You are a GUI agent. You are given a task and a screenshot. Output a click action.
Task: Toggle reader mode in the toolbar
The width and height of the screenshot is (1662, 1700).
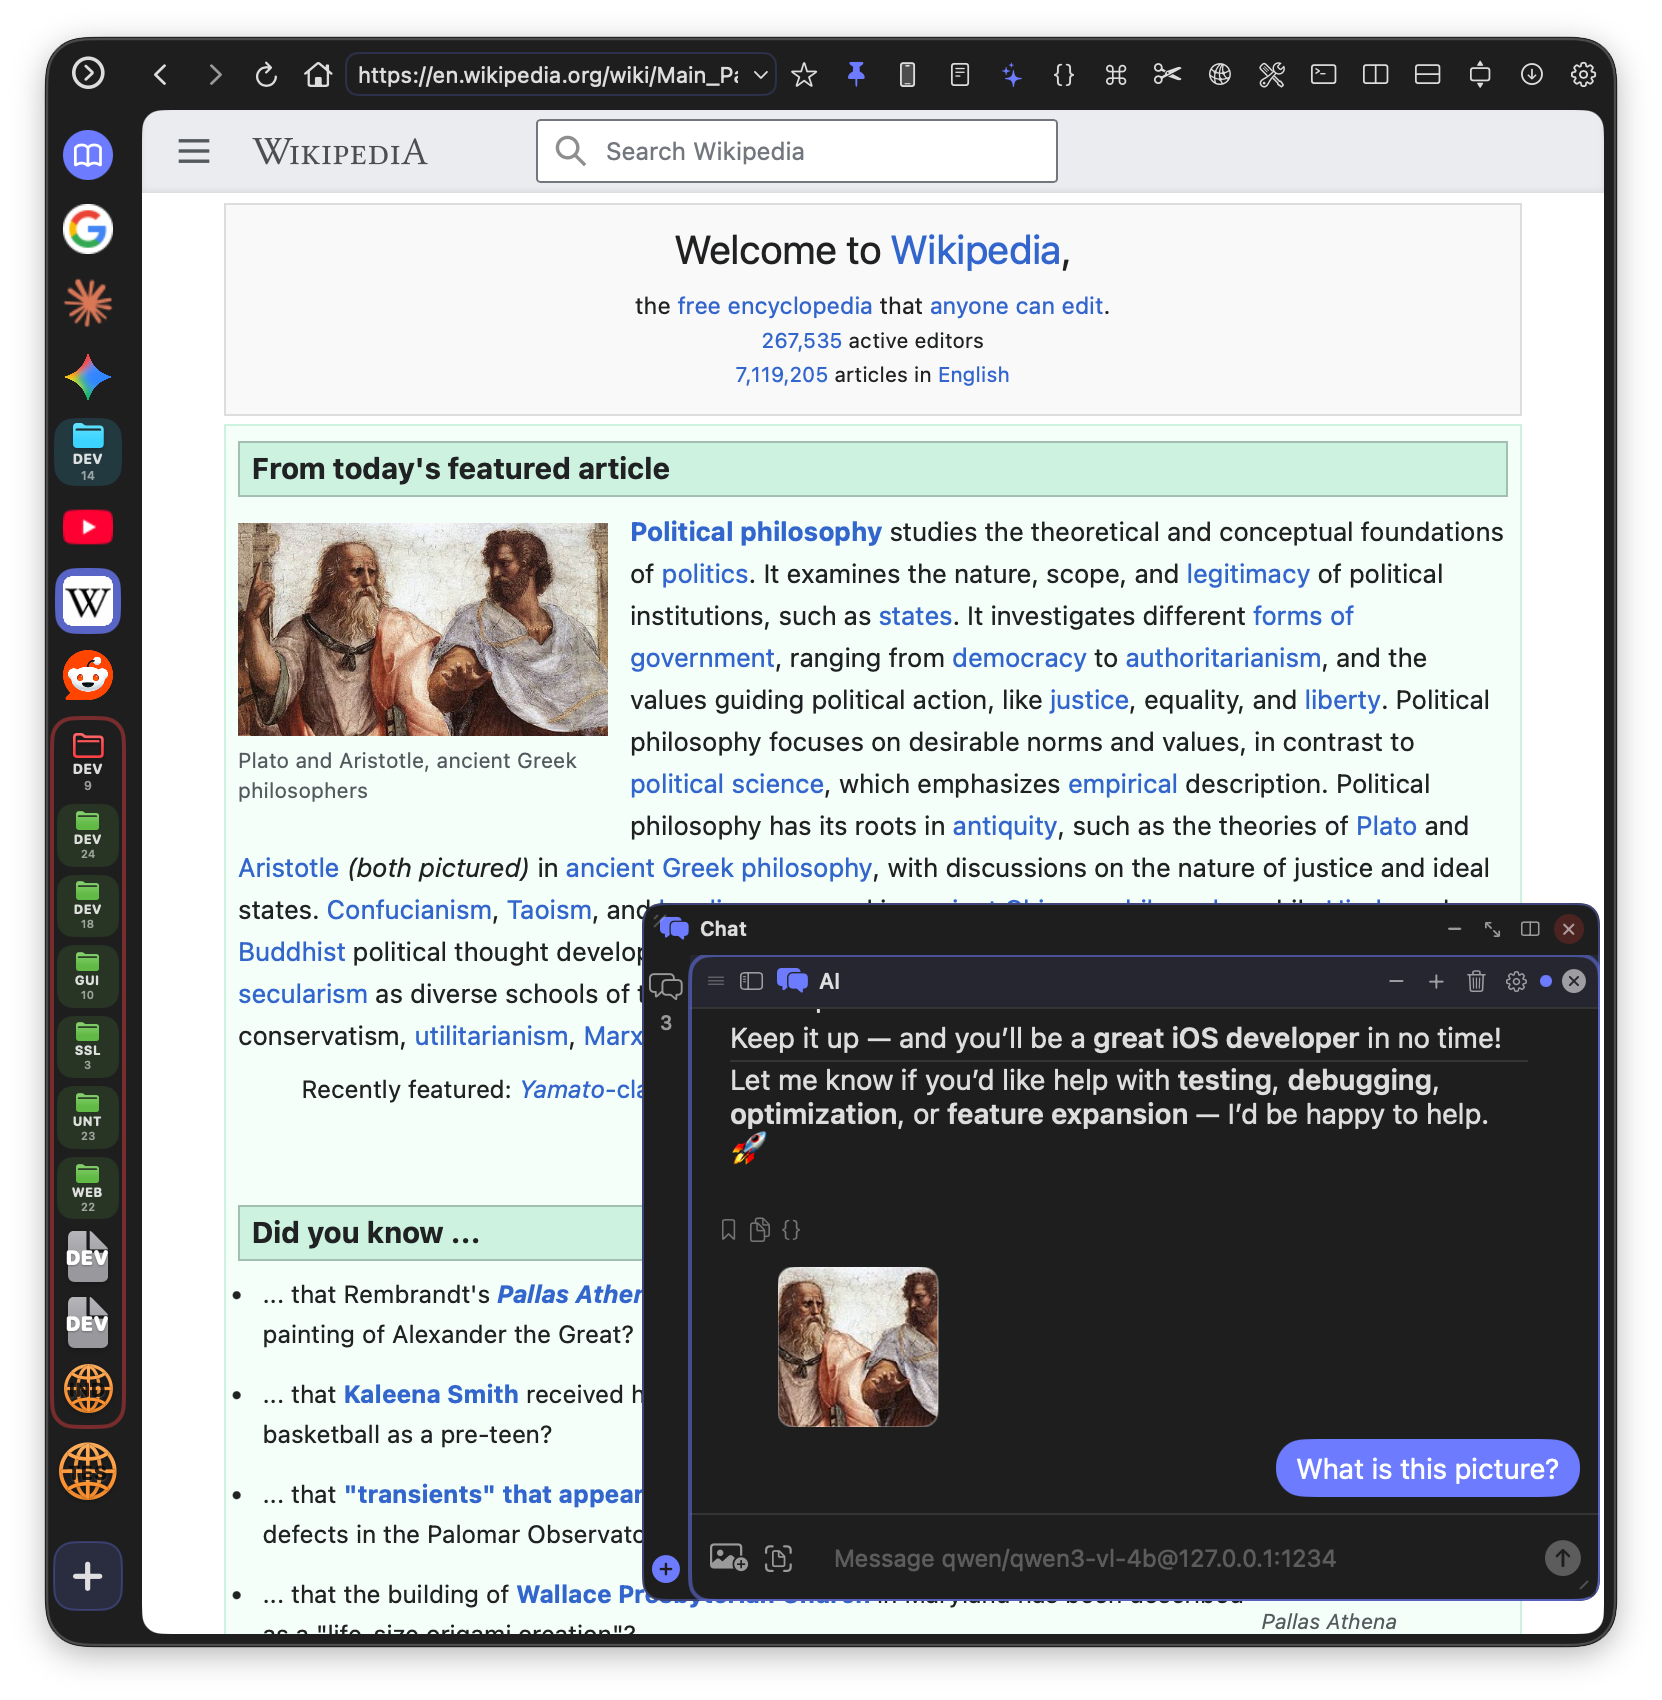[x=960, y=74]
